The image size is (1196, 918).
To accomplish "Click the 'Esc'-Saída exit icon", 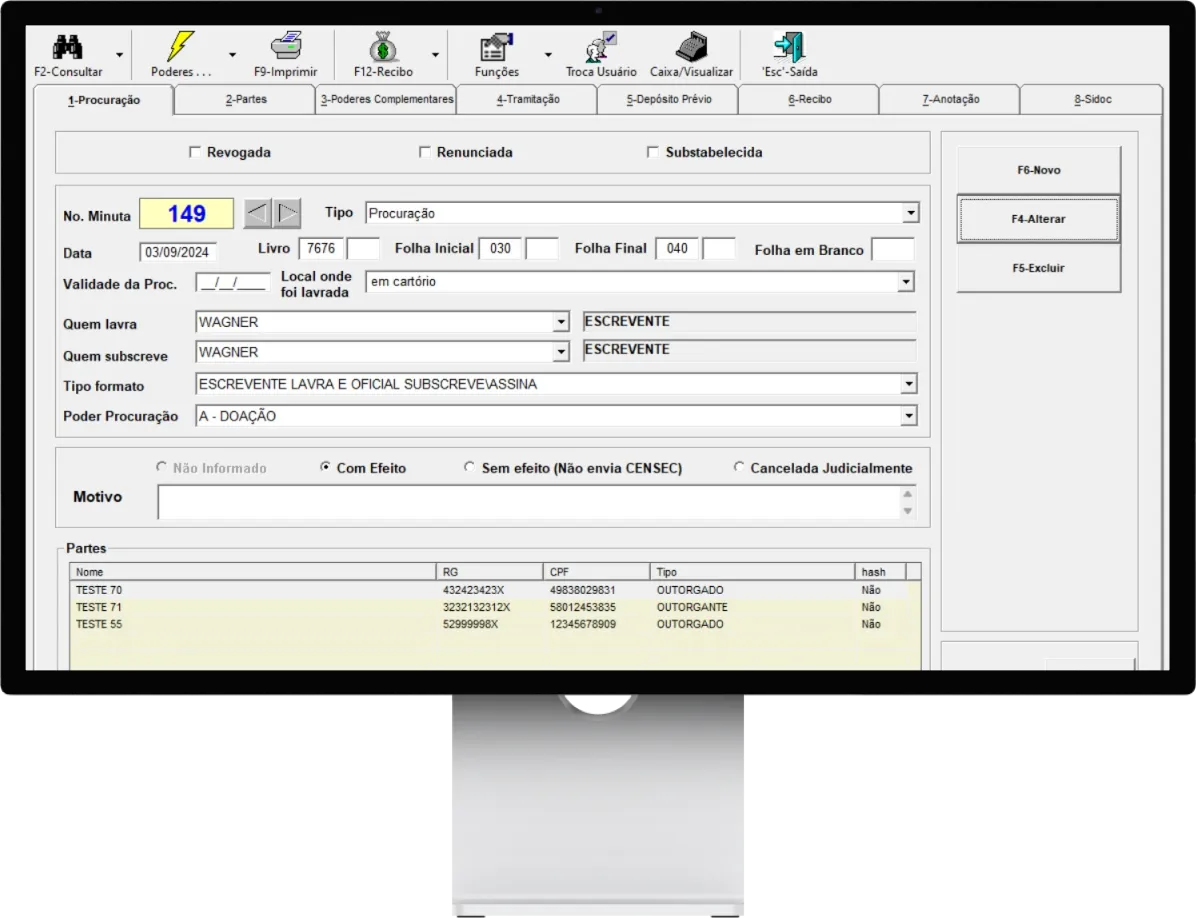I will (x=789, y=48).
